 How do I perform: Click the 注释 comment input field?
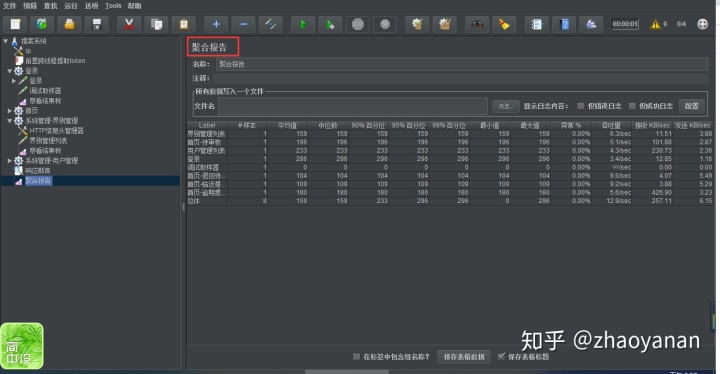[461, 79]
